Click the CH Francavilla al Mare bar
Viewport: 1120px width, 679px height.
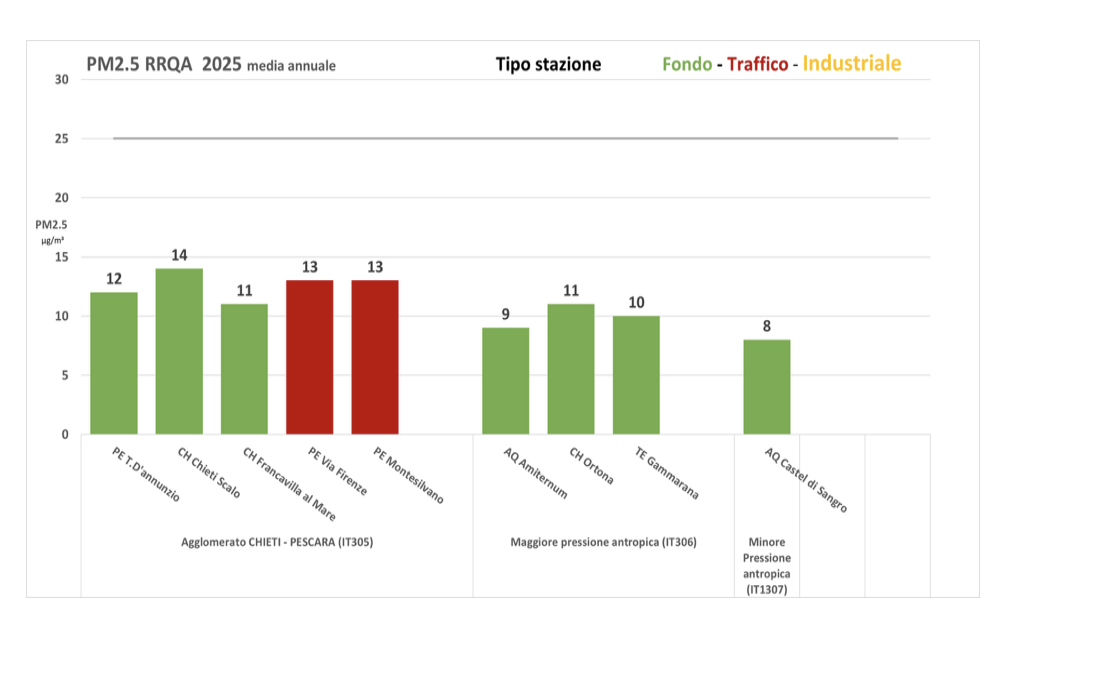click(x=244, y=369)
